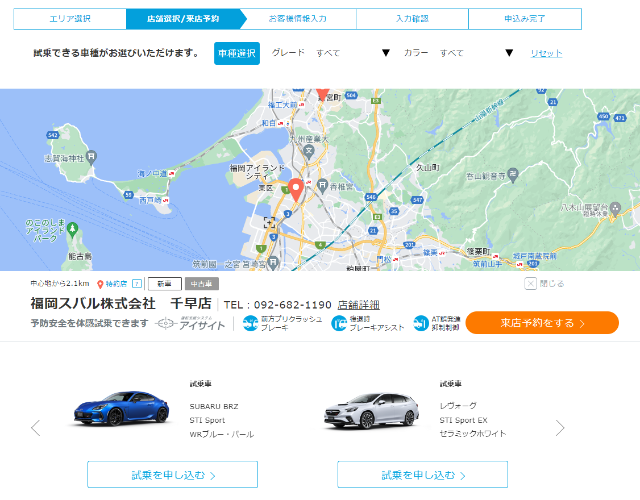Click the 八木山展望台 viewpoint marker
This screenshot has height=500, width=640.
(x=615, y=209)
